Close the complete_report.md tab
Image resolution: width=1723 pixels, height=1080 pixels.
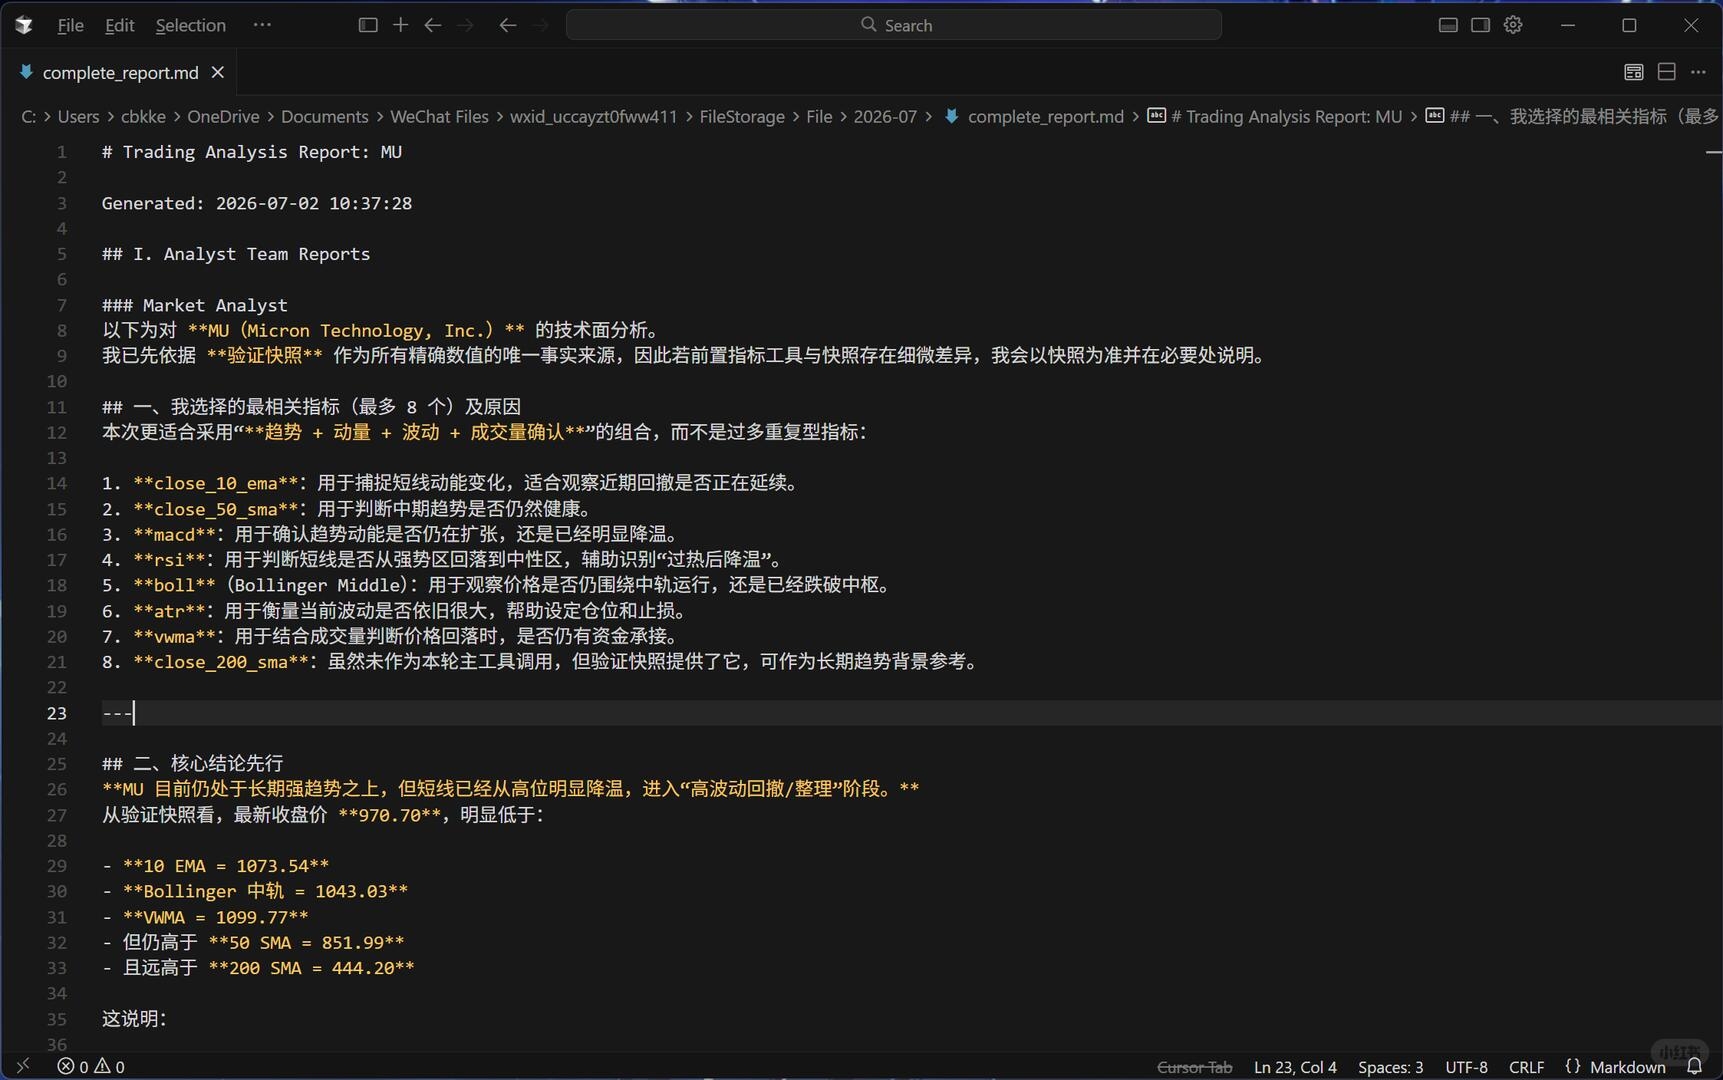218,72
